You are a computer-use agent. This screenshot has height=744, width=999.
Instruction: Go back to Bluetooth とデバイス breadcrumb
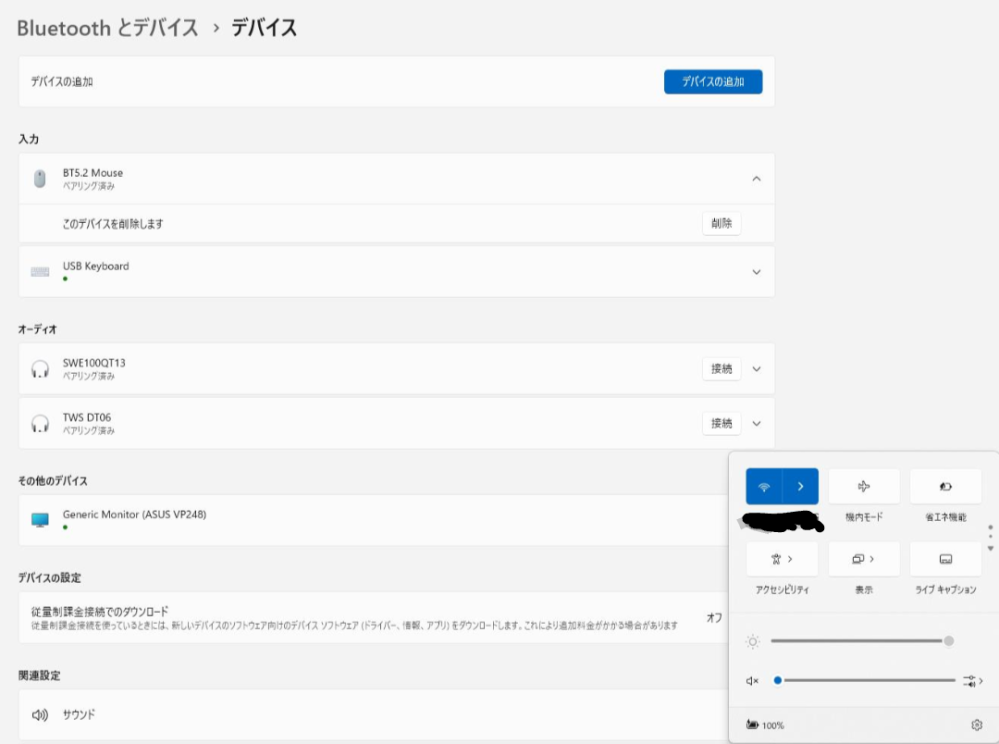click(108, 28)
